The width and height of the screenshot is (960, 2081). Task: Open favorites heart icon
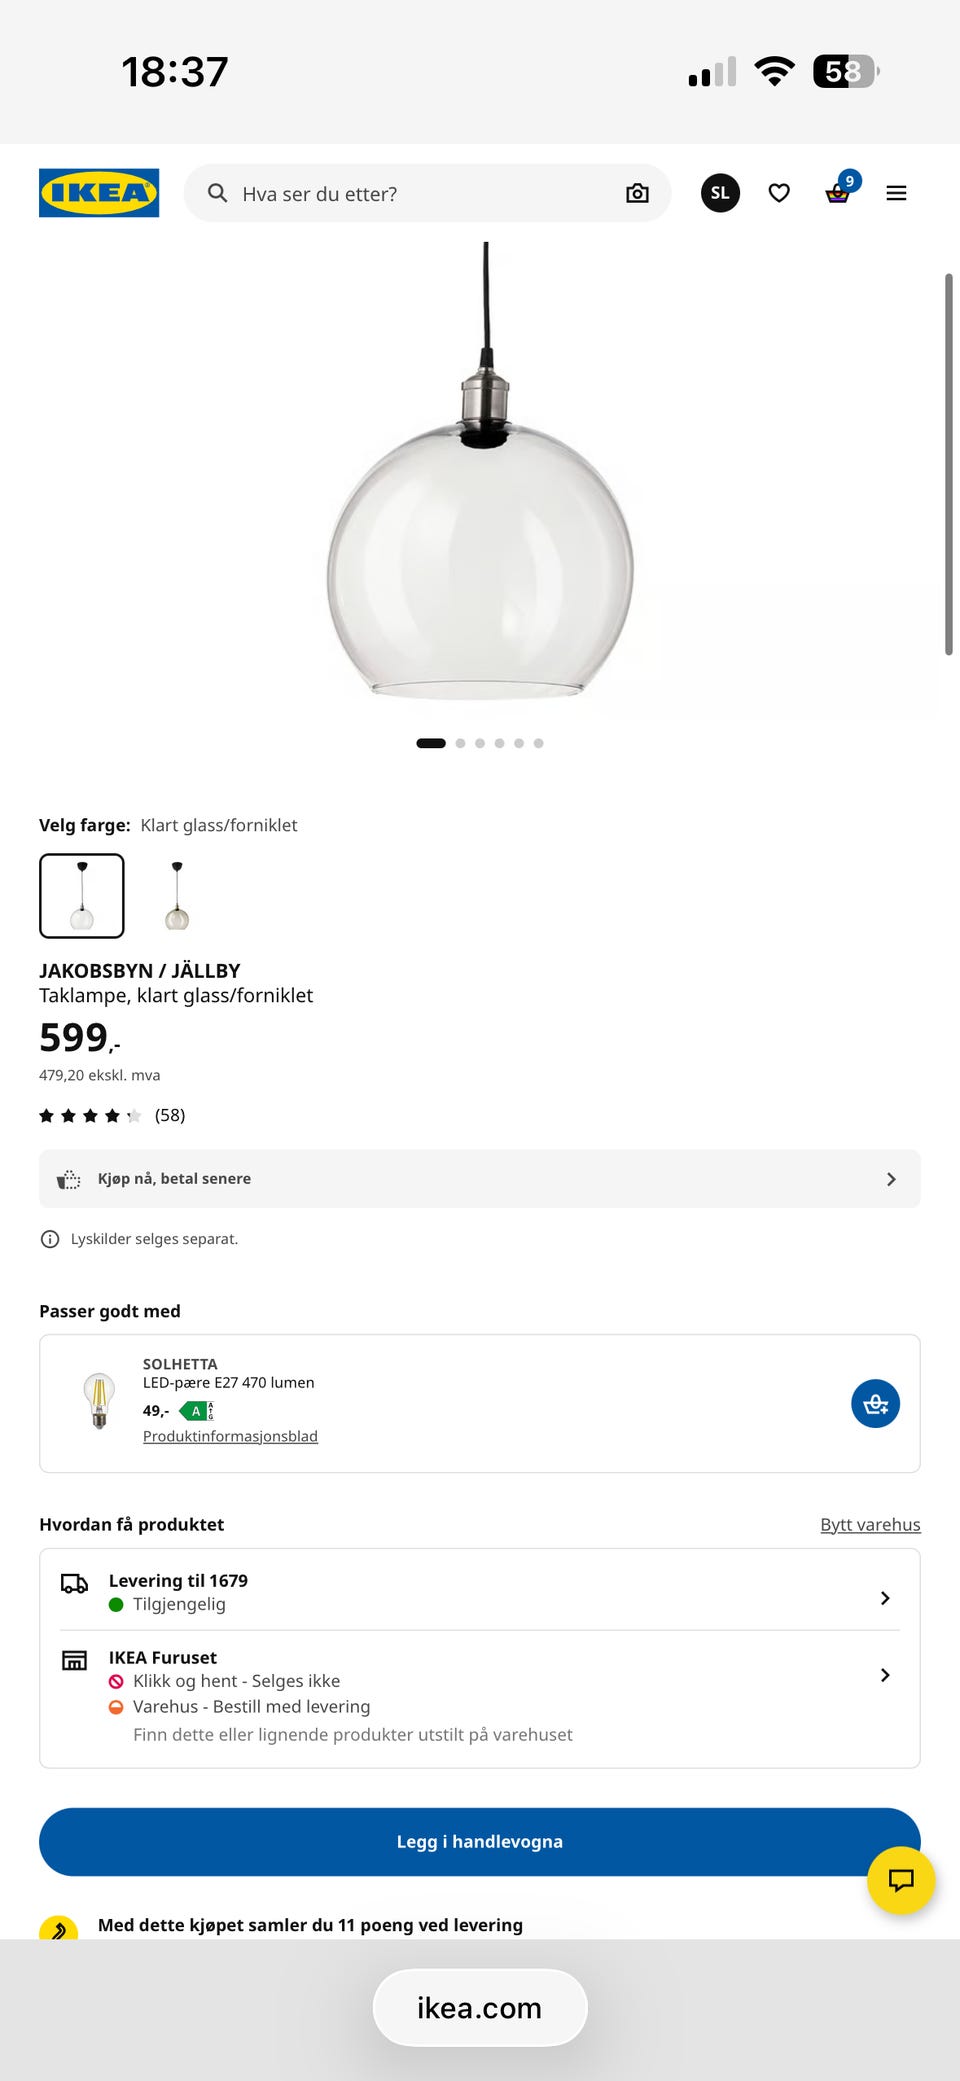[779, 193]
